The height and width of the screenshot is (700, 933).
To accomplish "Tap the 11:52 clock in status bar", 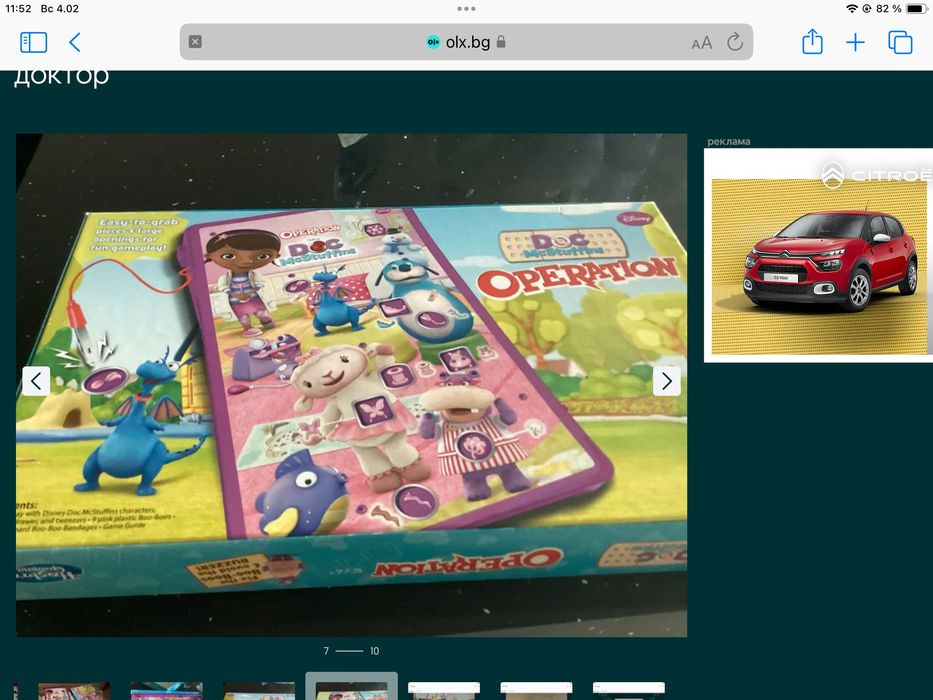I will 18,9.
